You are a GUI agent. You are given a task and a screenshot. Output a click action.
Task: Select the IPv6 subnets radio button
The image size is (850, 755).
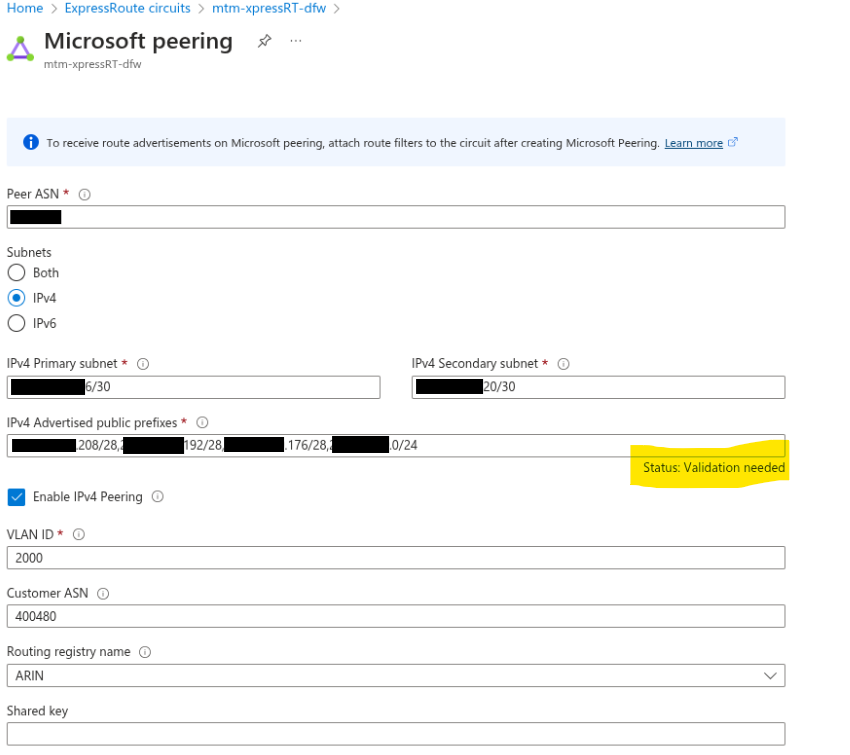[x=16, y=323]
